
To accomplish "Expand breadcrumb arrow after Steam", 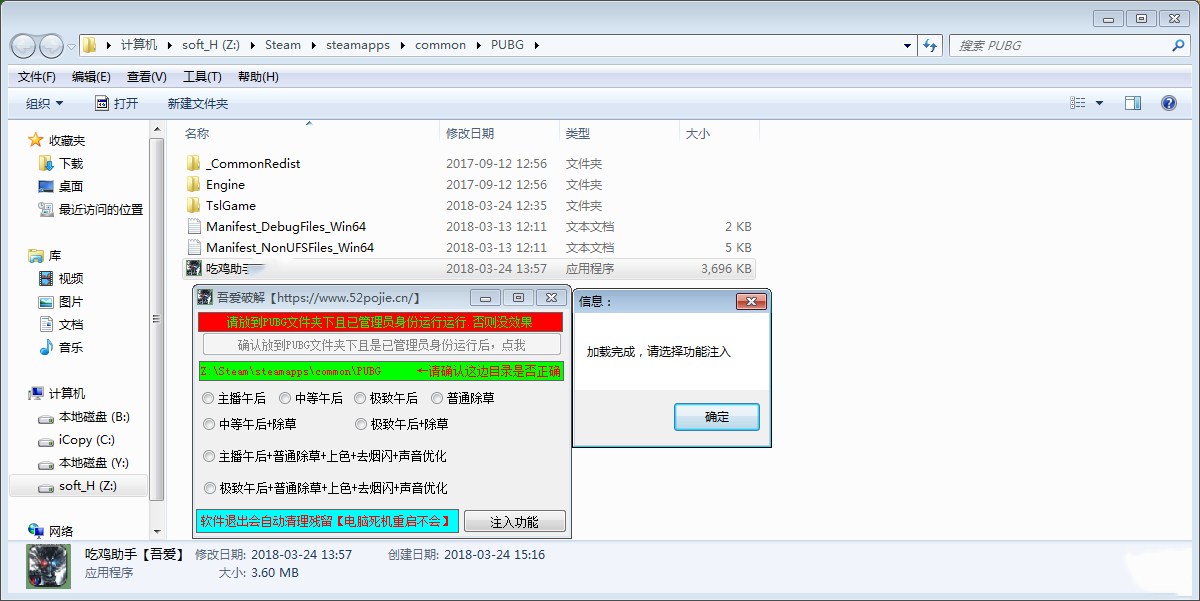I will click(x=313, y=45).
